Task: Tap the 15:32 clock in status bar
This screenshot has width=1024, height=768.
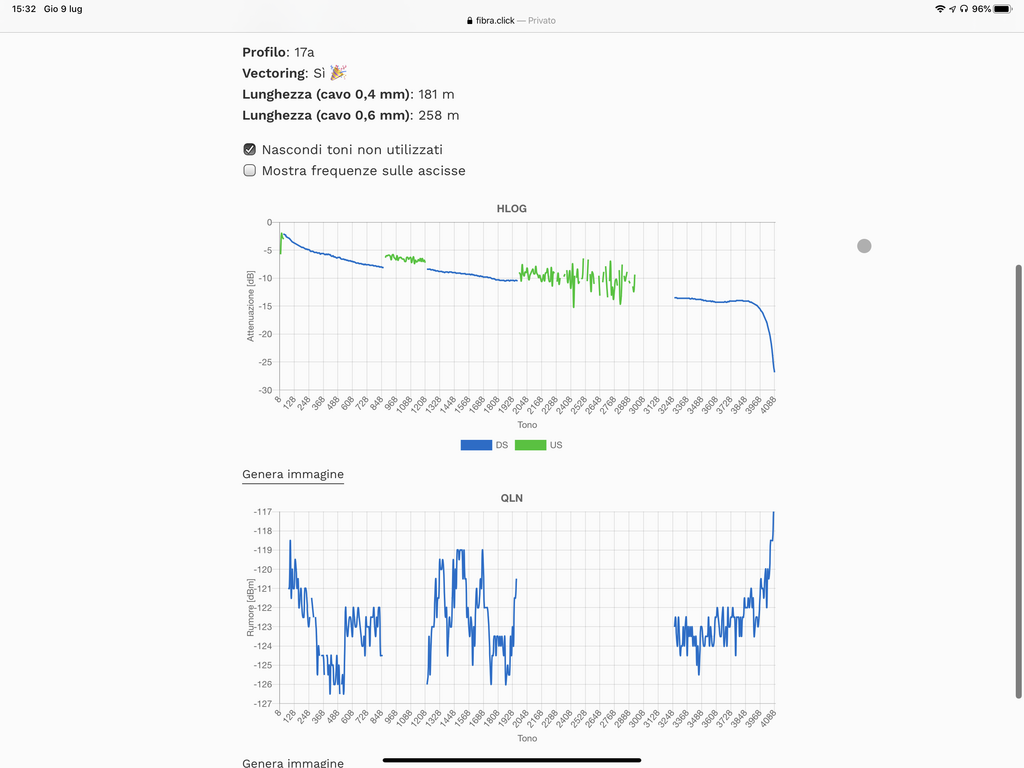Action: (x=24, y=8)
